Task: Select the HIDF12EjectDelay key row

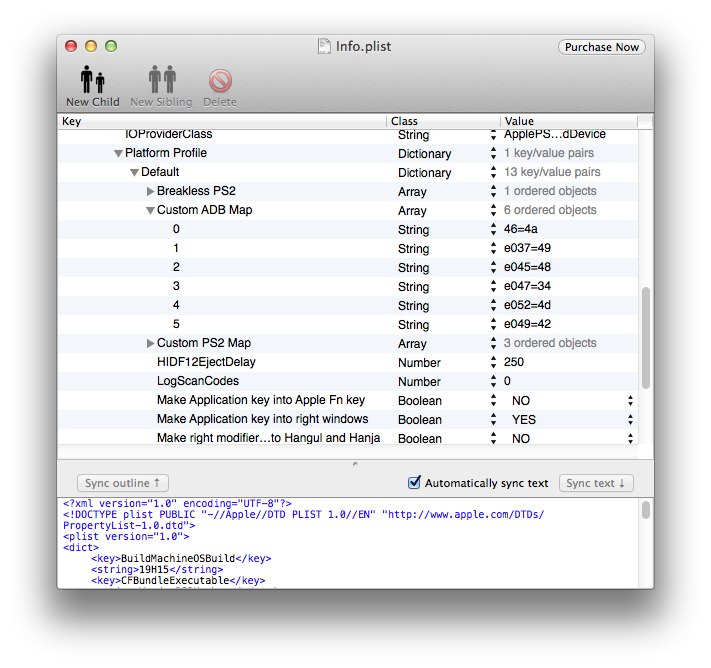Action: click(206, 362)
